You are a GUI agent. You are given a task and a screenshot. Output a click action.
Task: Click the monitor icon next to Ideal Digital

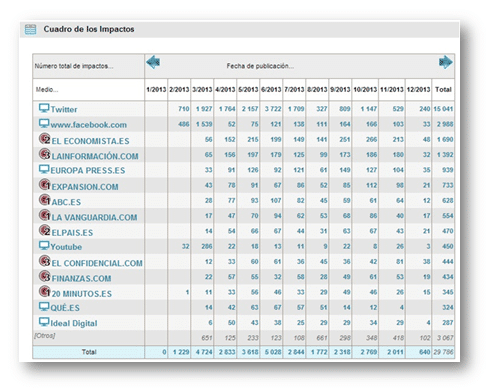click(44, 322)
